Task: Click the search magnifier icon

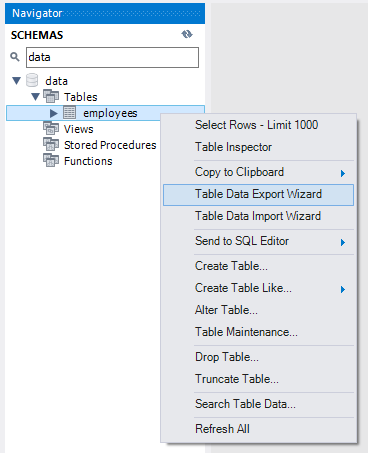Action: coord(15,57)
